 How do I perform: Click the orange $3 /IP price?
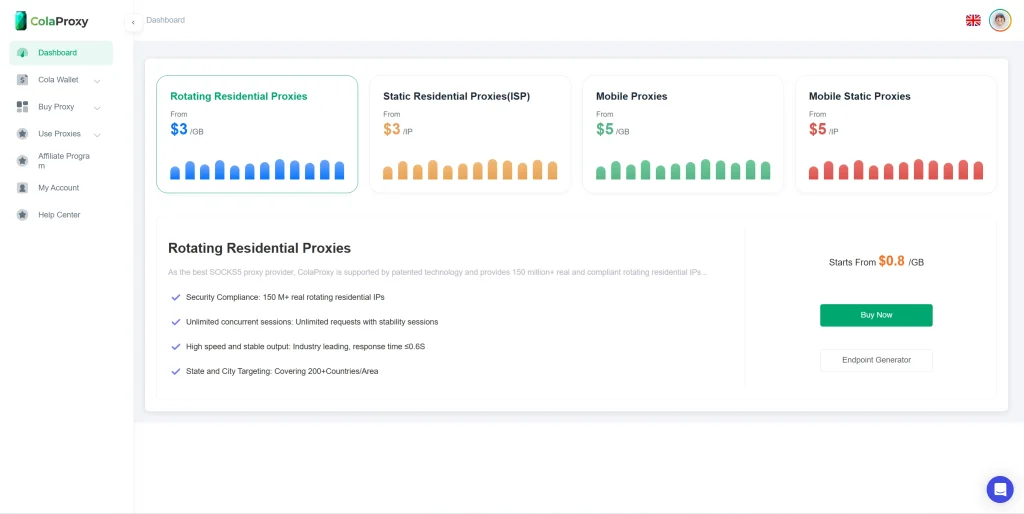[x=398, y=129]
